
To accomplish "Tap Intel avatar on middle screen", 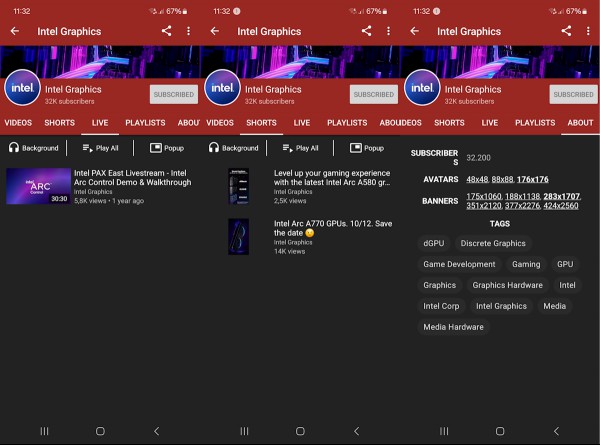I will click(222, 88).
